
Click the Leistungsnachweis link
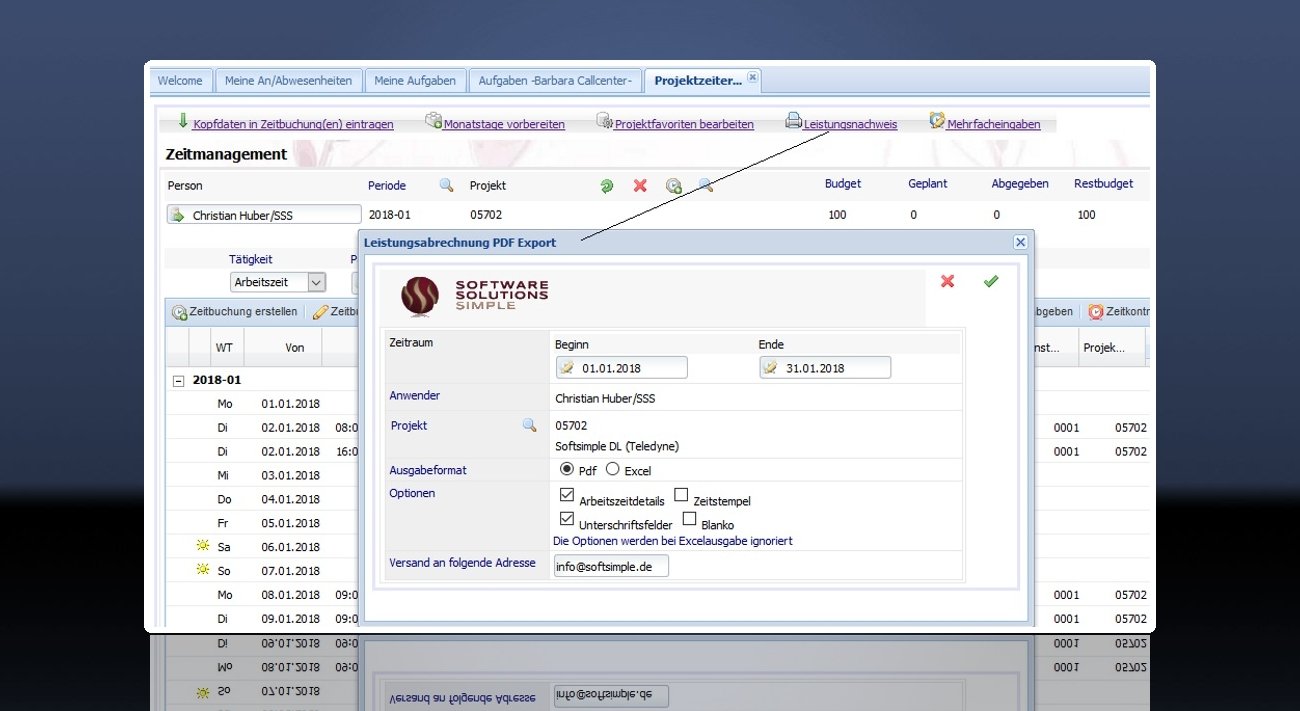click(850, 125)
